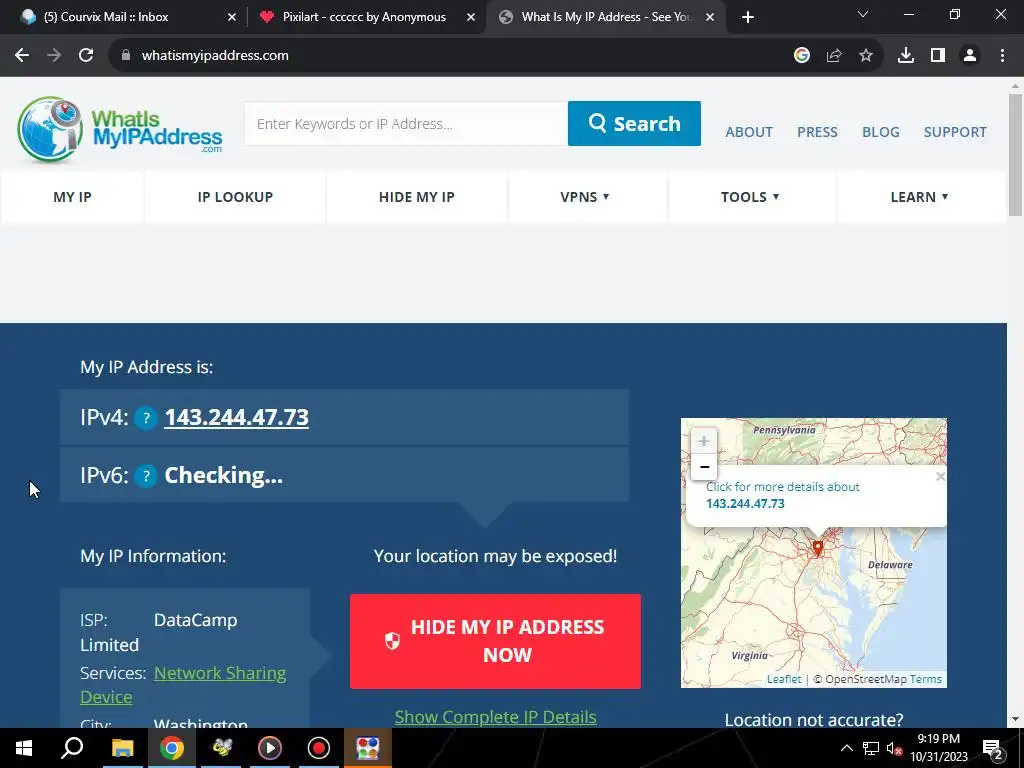Screen dimensions: 1024x768
Task: Open the PRESS link
Action: pyautogui.click(x=817, y=132)
